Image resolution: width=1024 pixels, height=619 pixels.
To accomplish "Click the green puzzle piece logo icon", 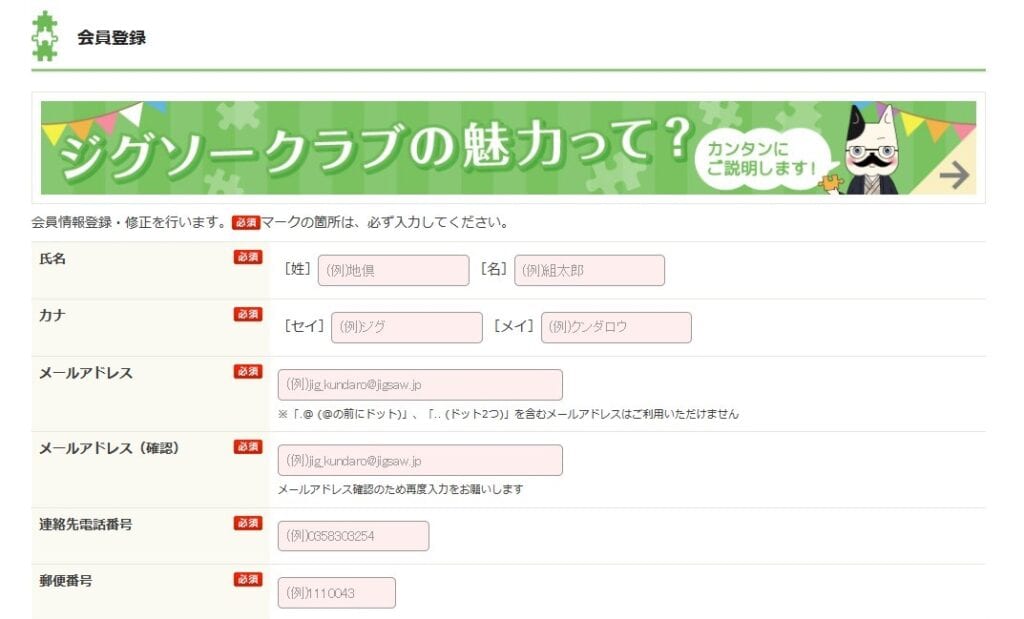I will click(x=44, y=36).
